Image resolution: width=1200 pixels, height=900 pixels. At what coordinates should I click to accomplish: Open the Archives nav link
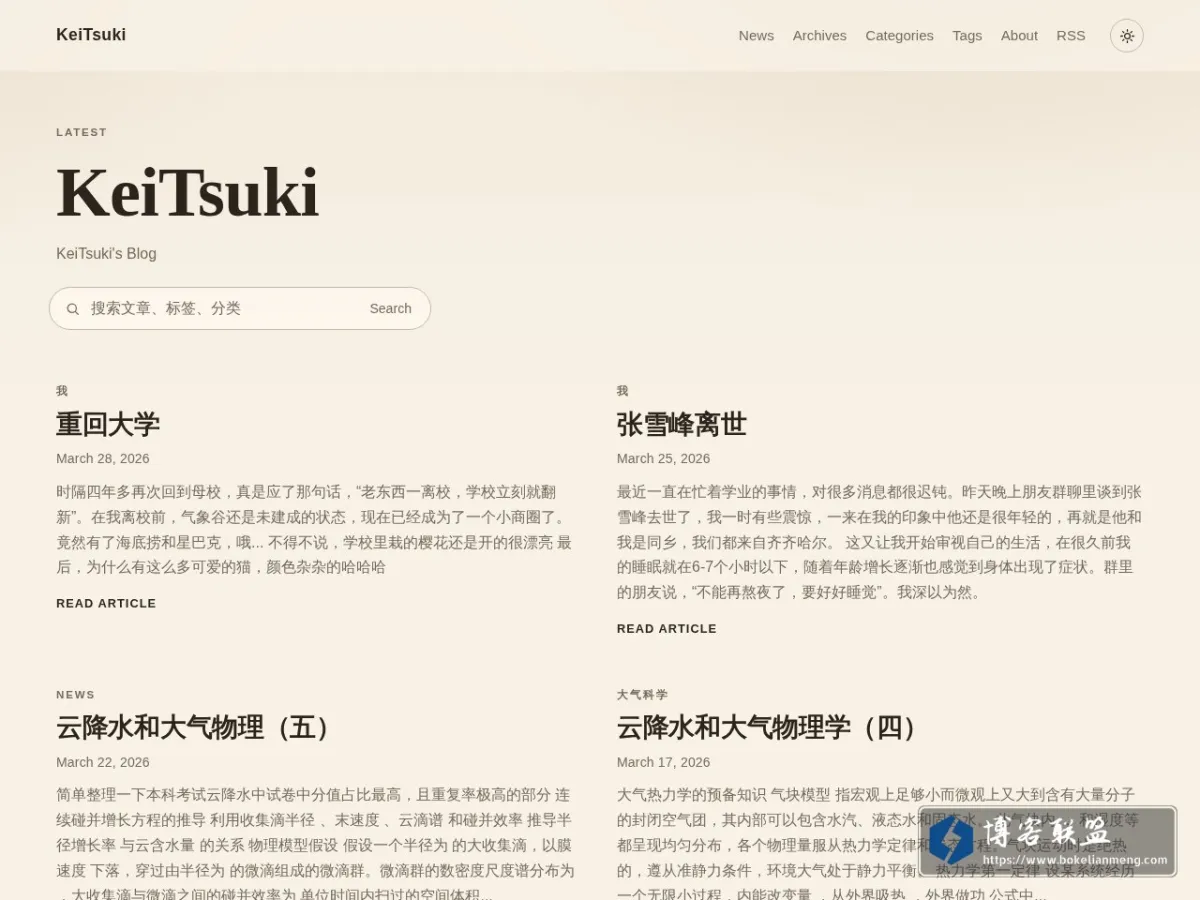point(820,36)
